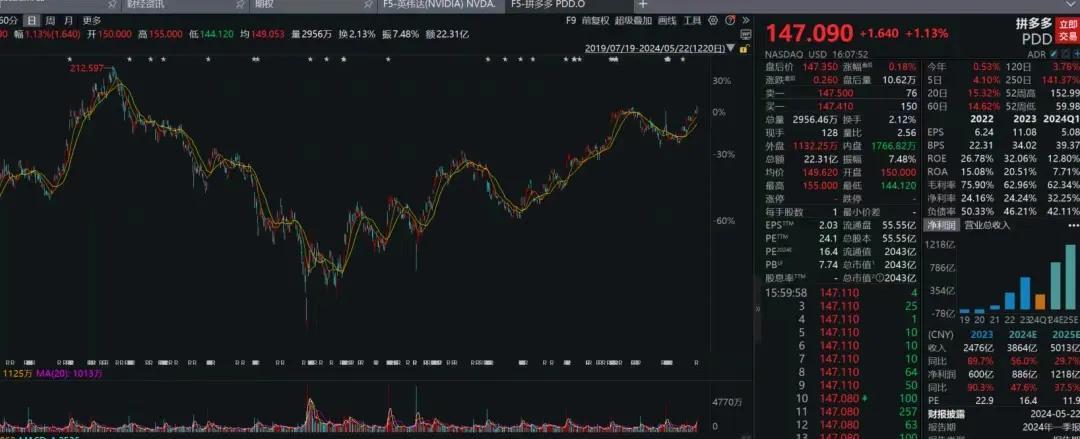The width and height of the screenshot is (1080, 439).
Task: Click the 2025E revenue 5013亿
Action: 1065,347
